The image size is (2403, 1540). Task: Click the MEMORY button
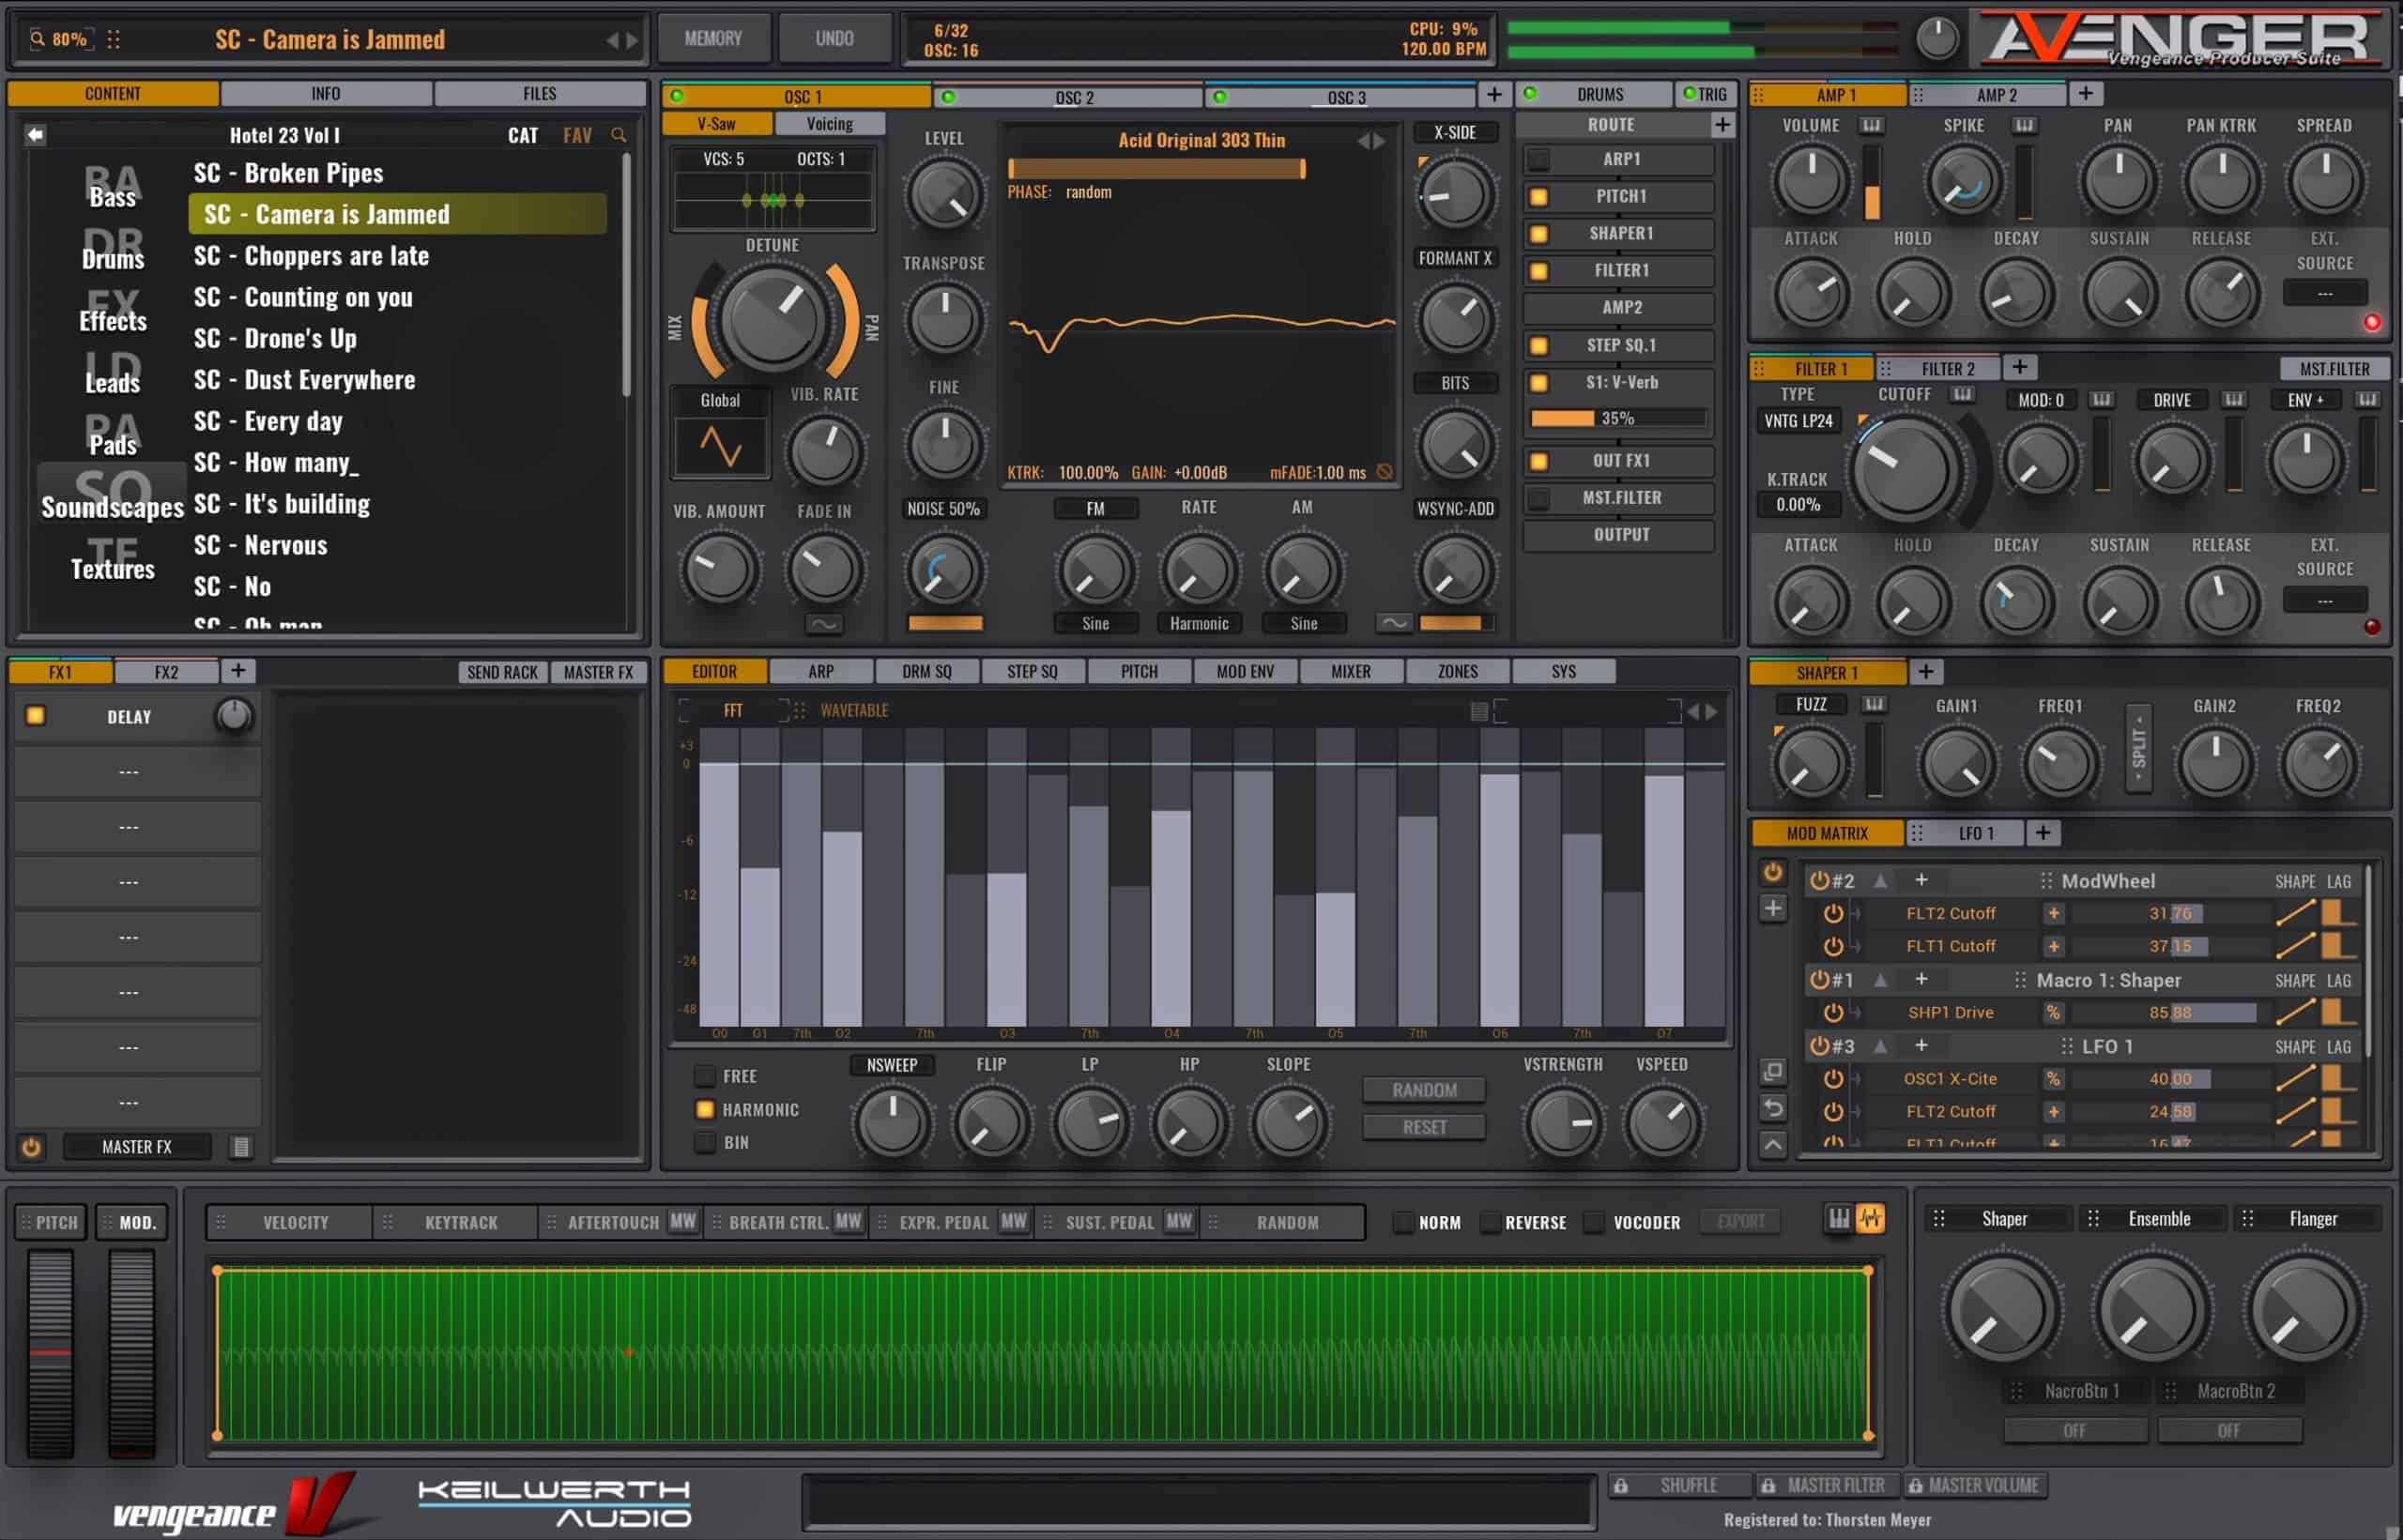pos(713,39)
